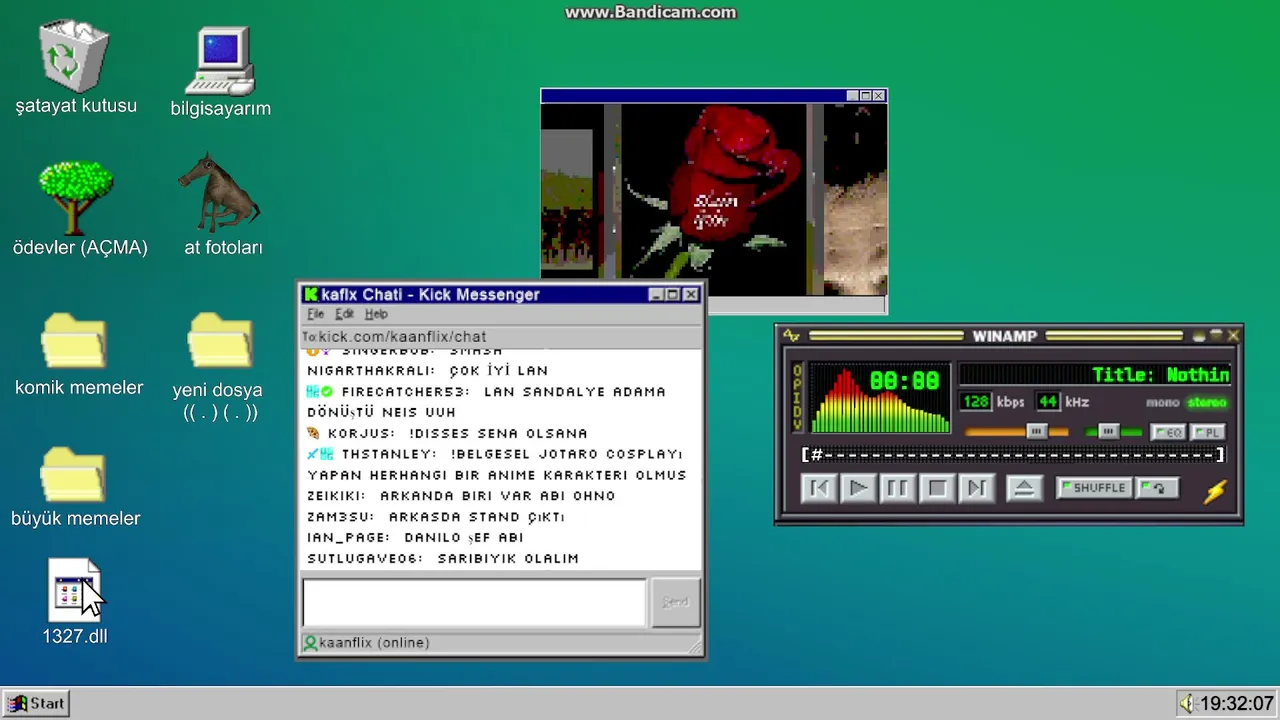Toggle SHUFFLE in Winamp
Screen dimensions: 1280x720
pos(1093,488)
